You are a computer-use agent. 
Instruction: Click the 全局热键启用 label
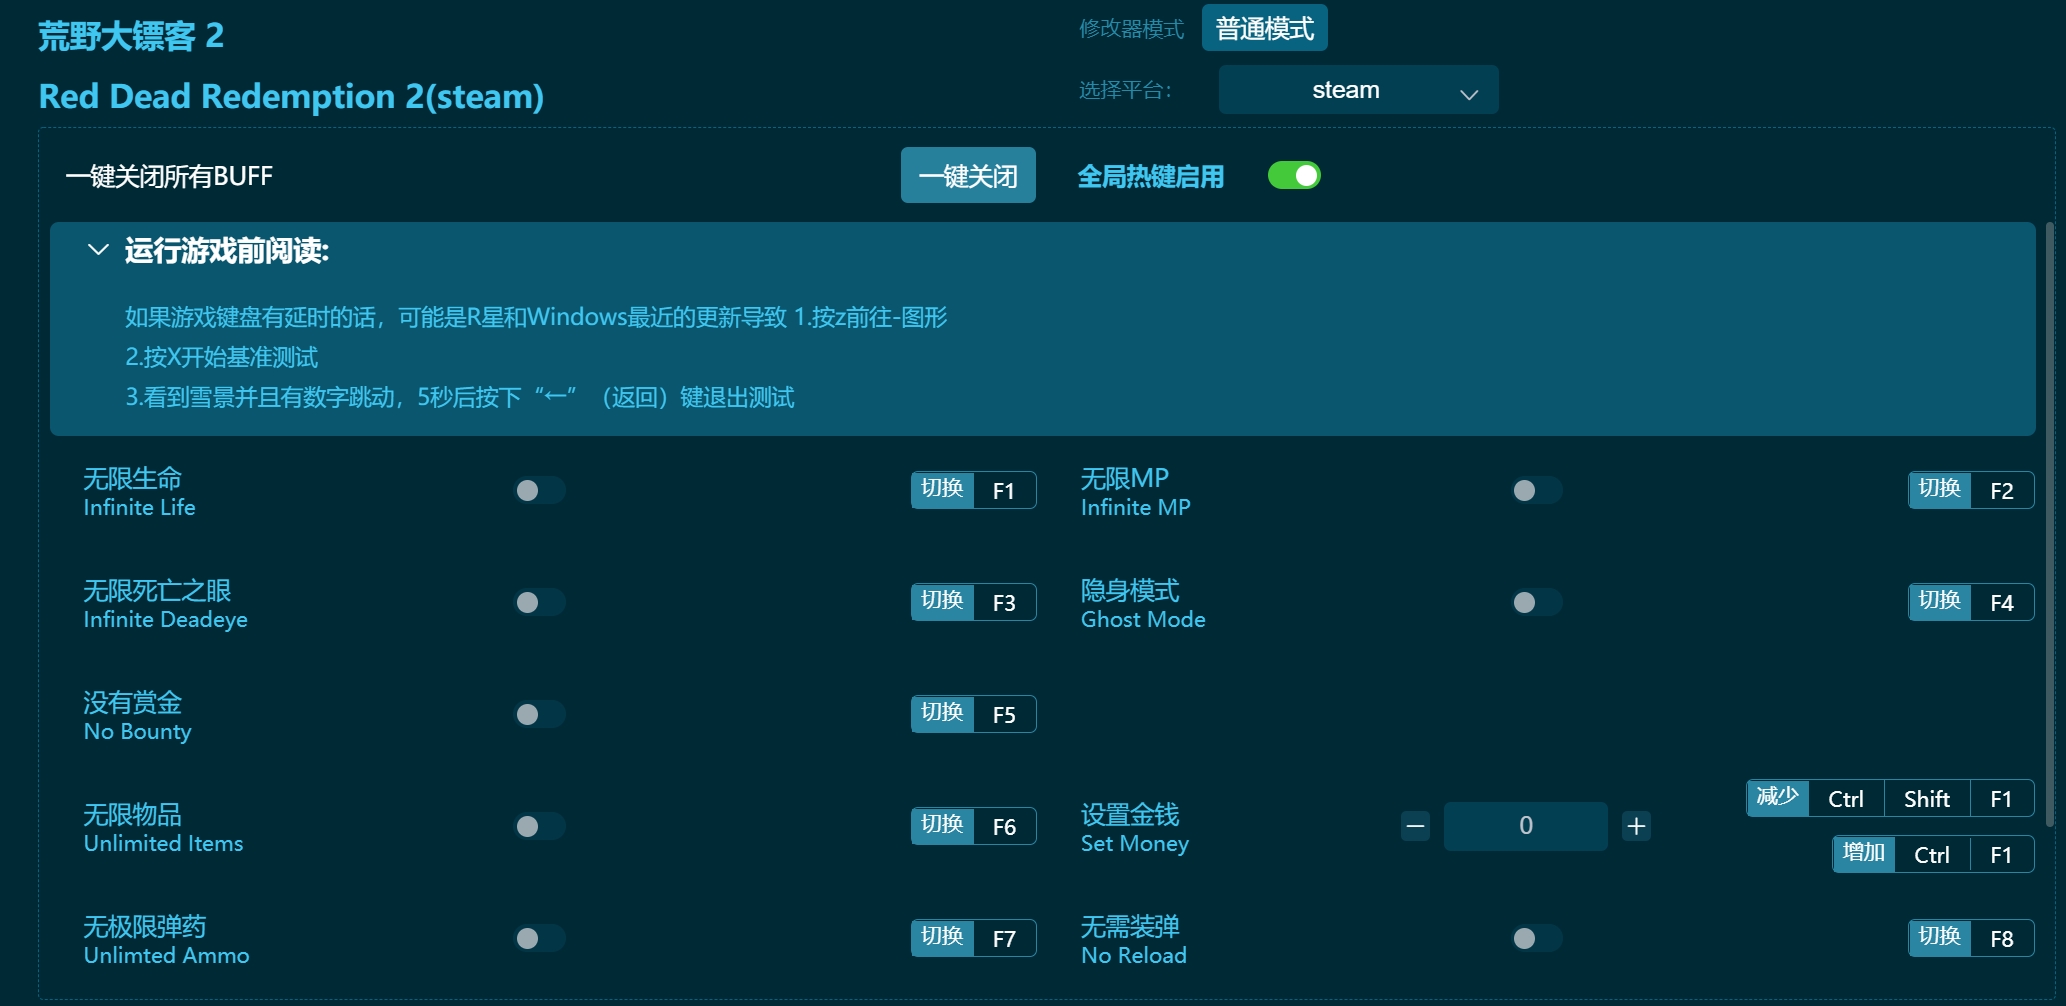pyautogui.click(x=1150, y=177)
